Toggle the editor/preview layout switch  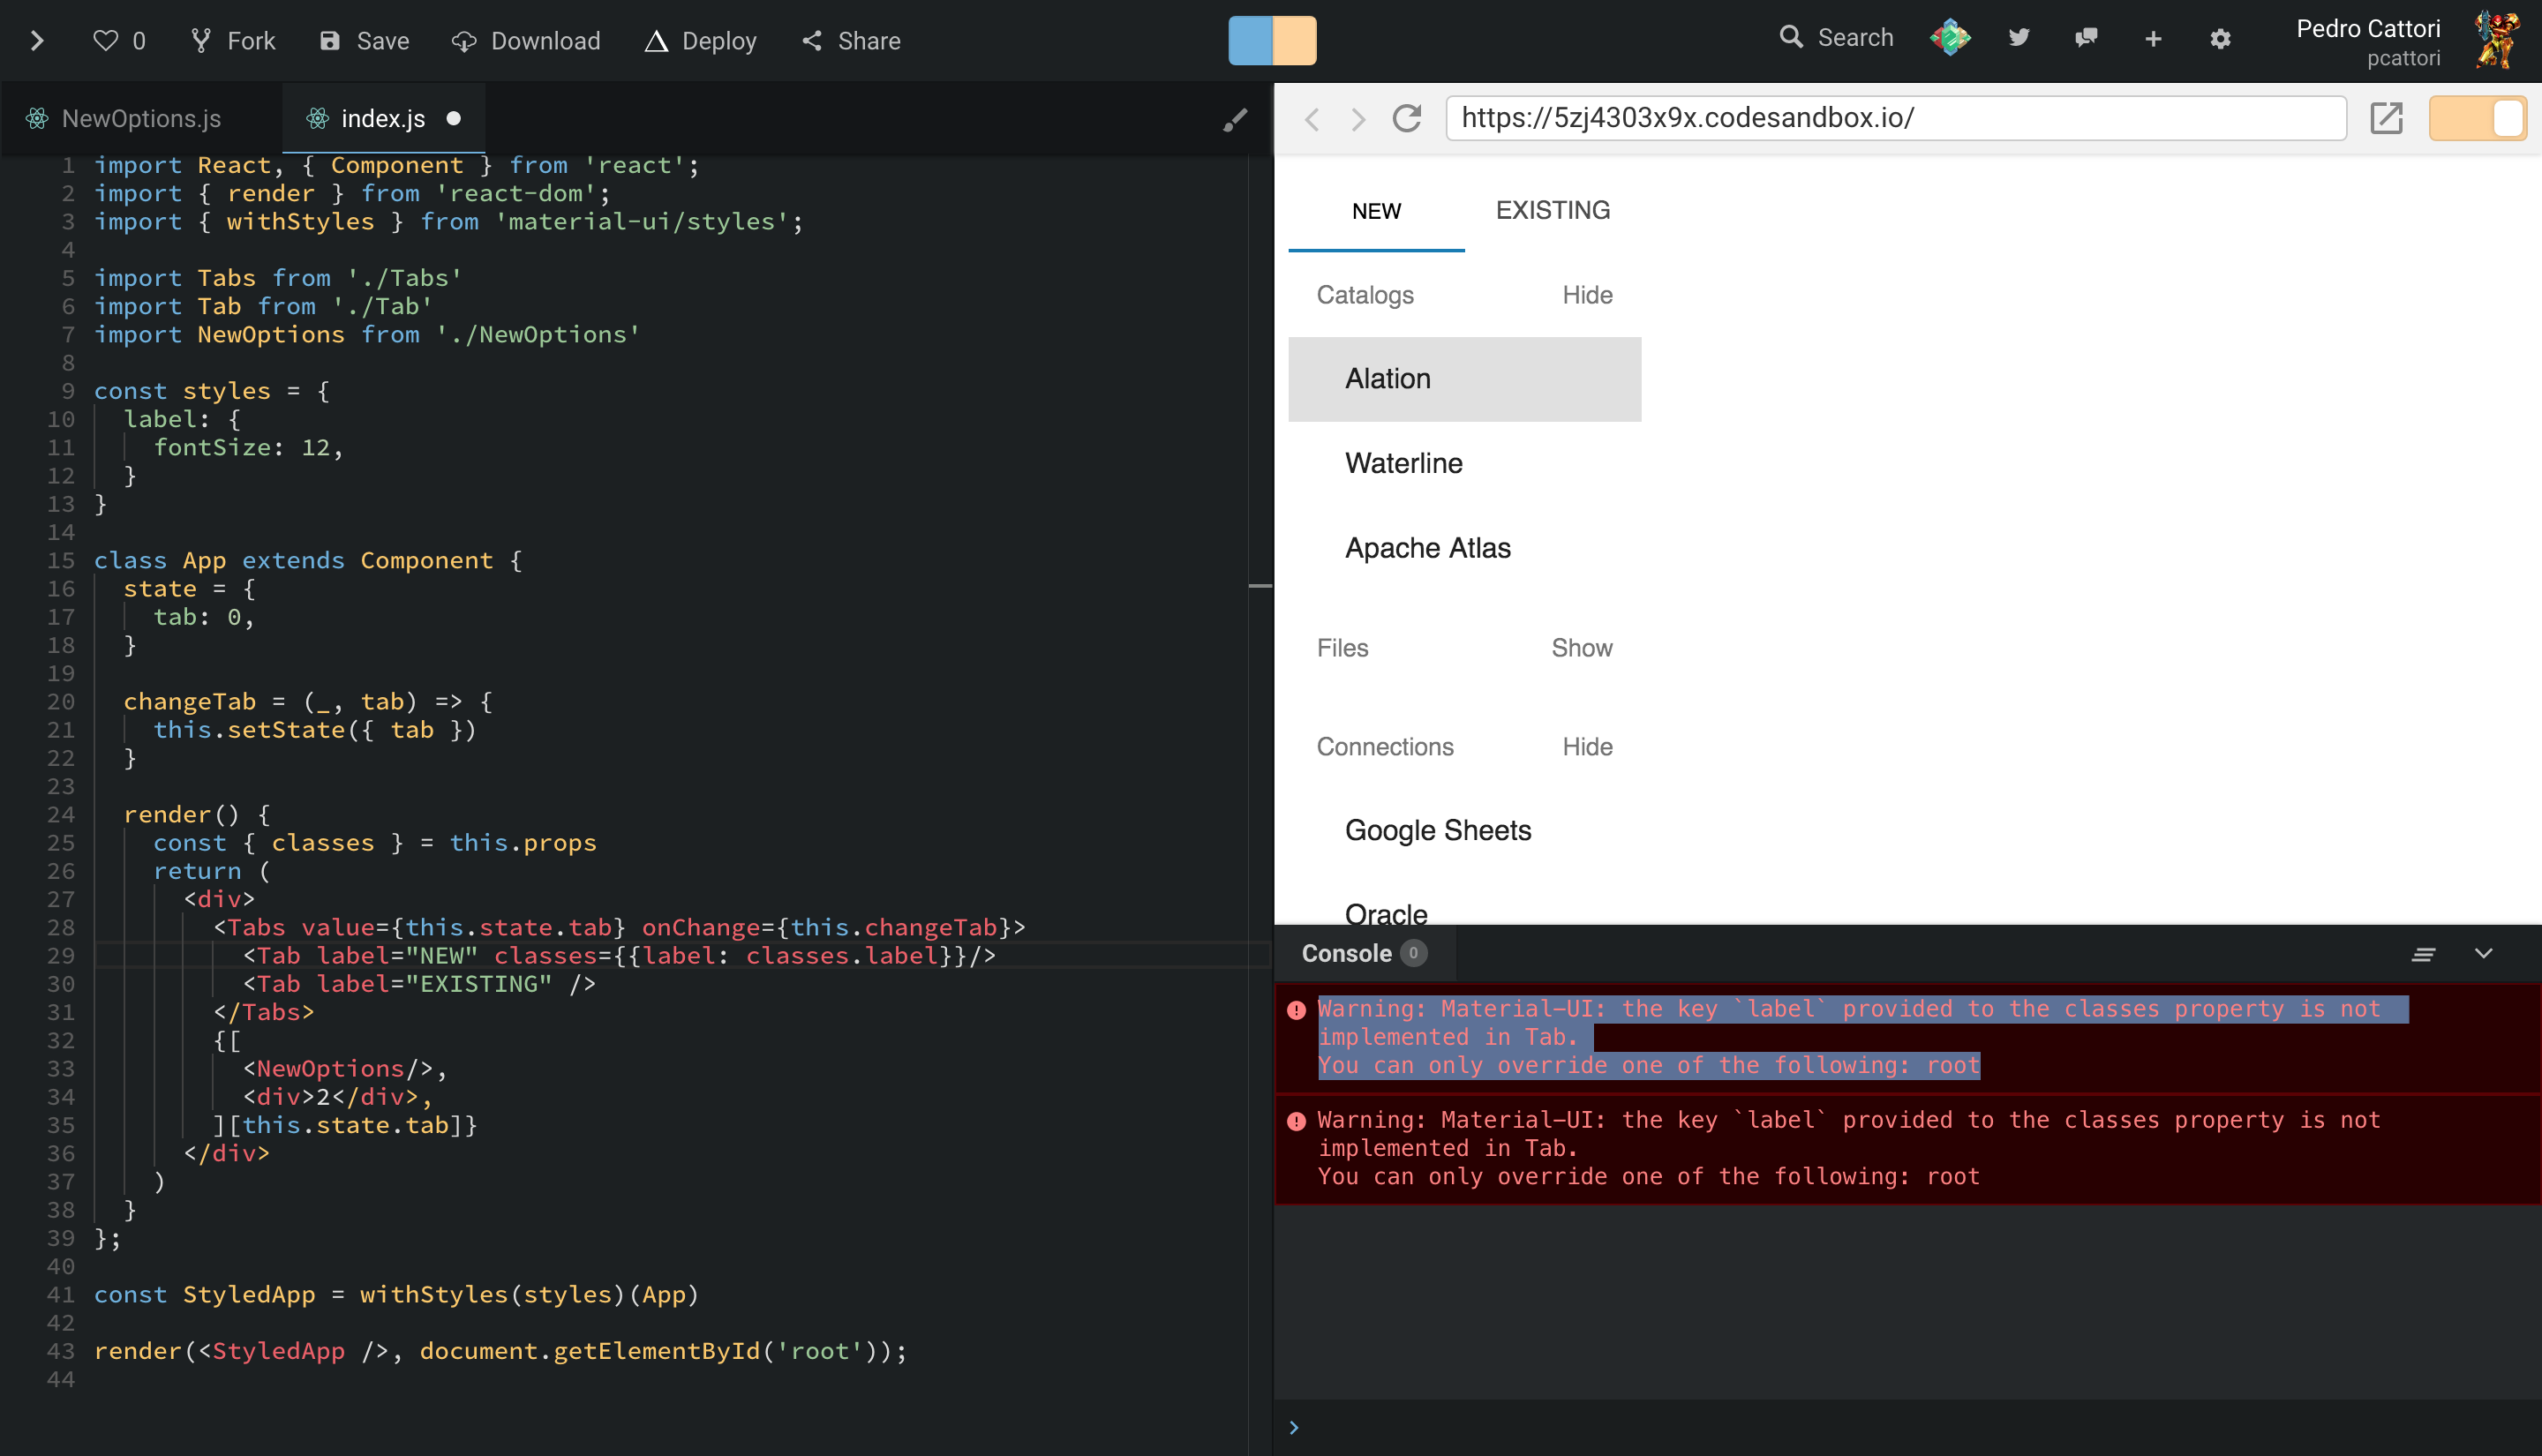(x=1271, y=41)
